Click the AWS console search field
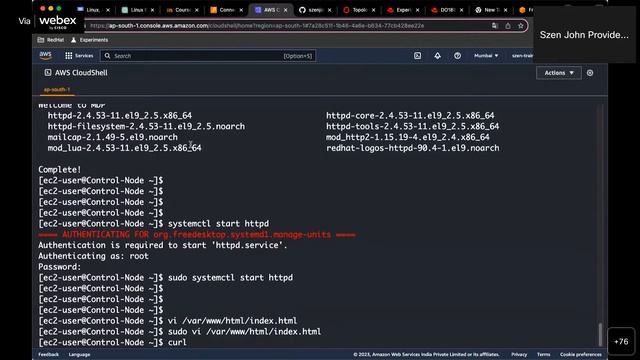 208,56
